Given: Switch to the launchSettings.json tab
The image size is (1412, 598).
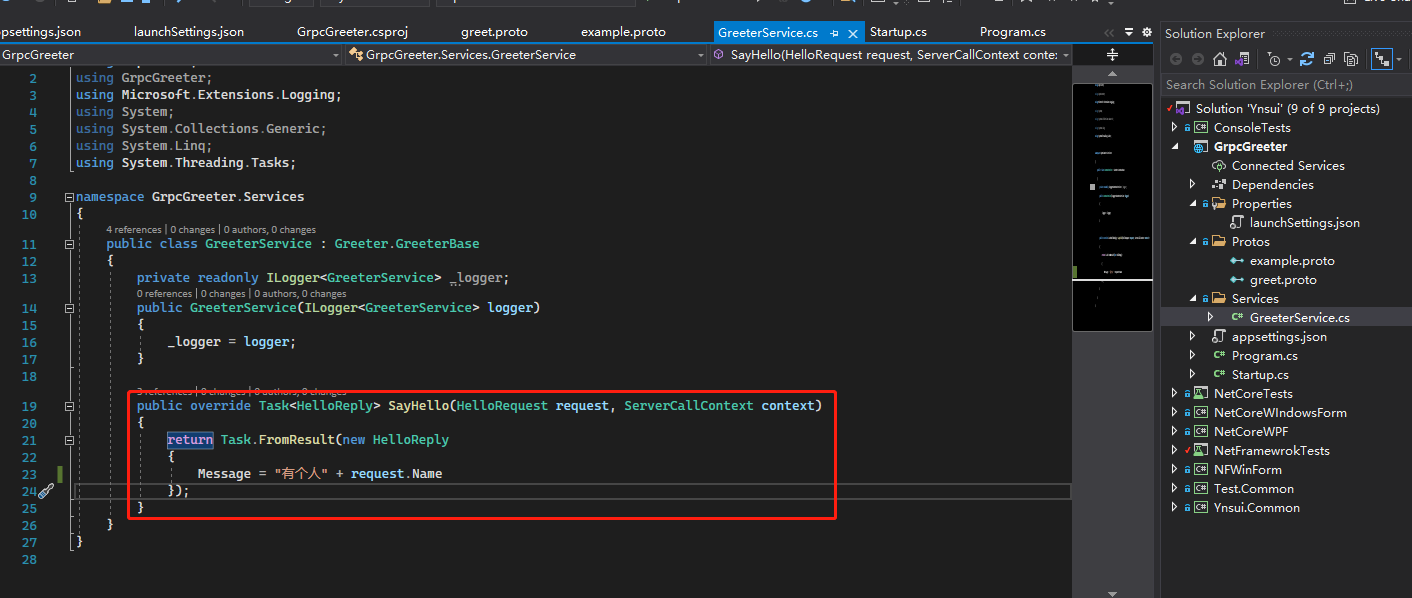Looking at the screenshot, I should coord(189,32).
